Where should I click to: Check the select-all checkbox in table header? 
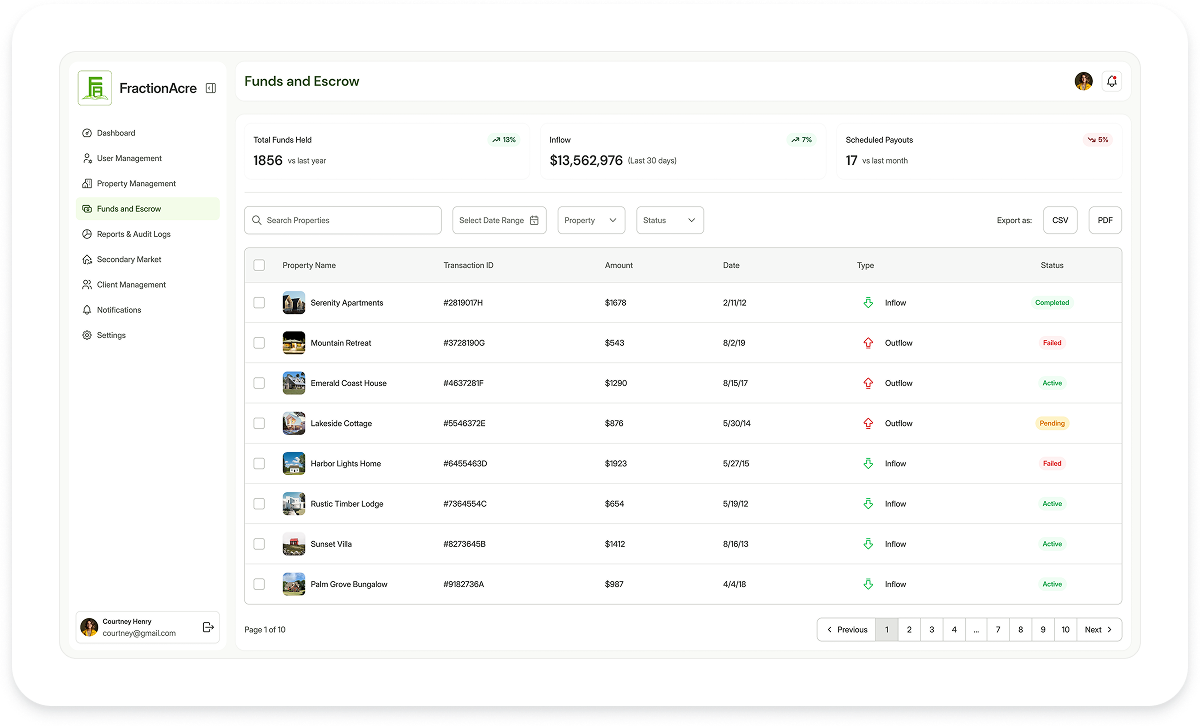pyautogui.click(x=259, y=265)
